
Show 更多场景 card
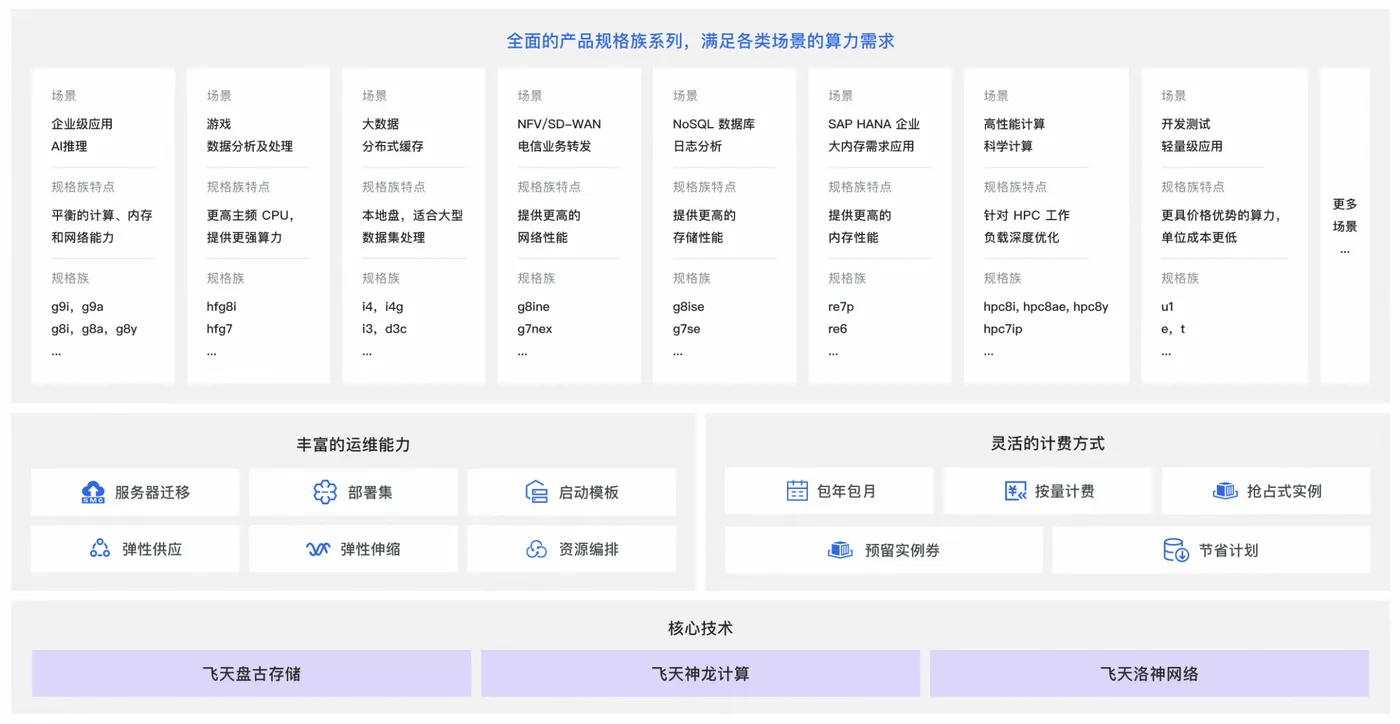1345,226
